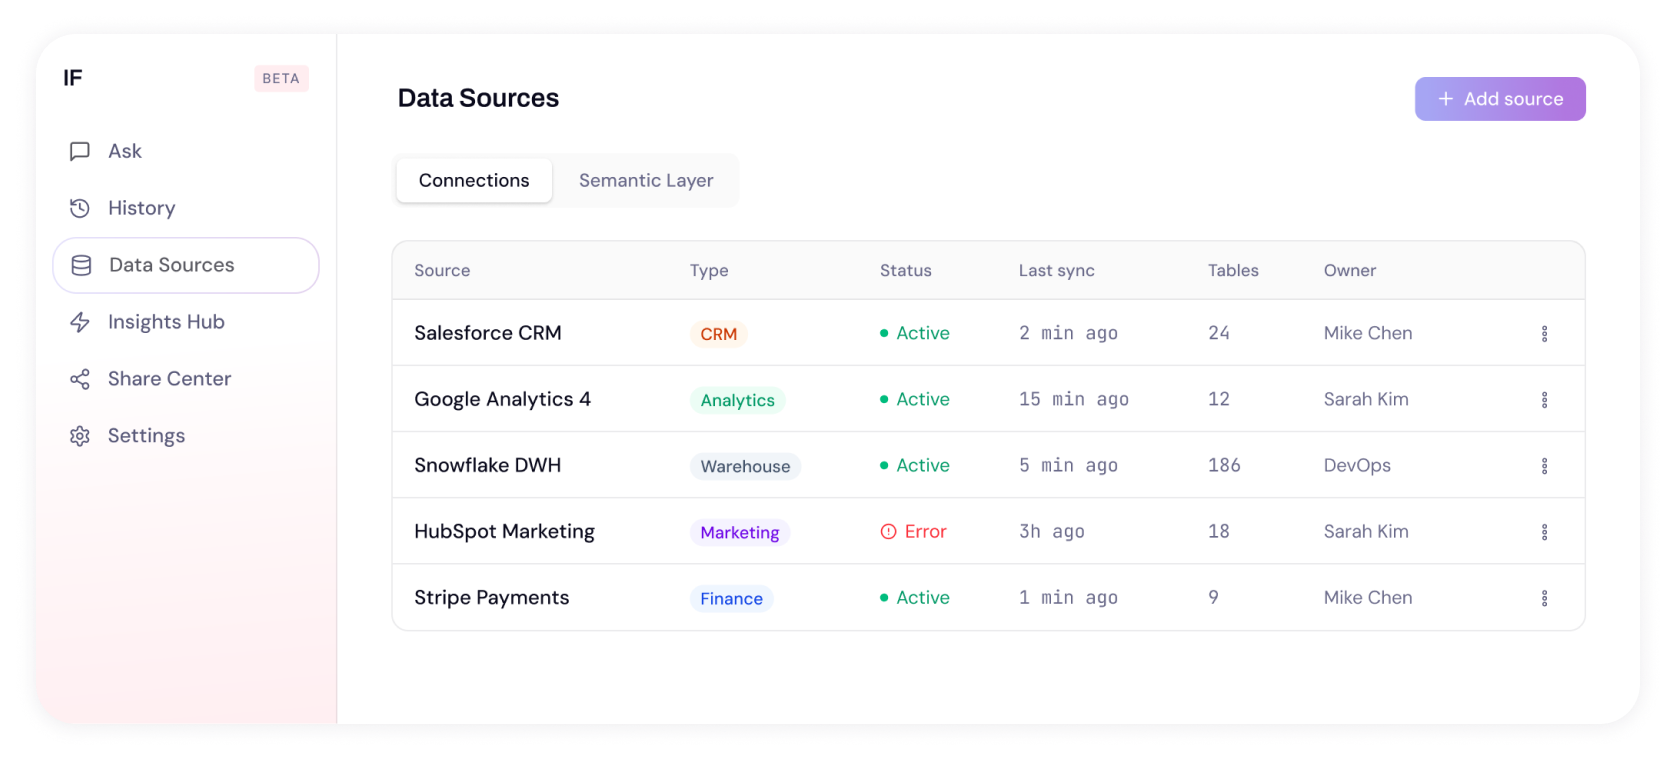
Task: Switch to the Connections tab
Action: pos(474,181)
